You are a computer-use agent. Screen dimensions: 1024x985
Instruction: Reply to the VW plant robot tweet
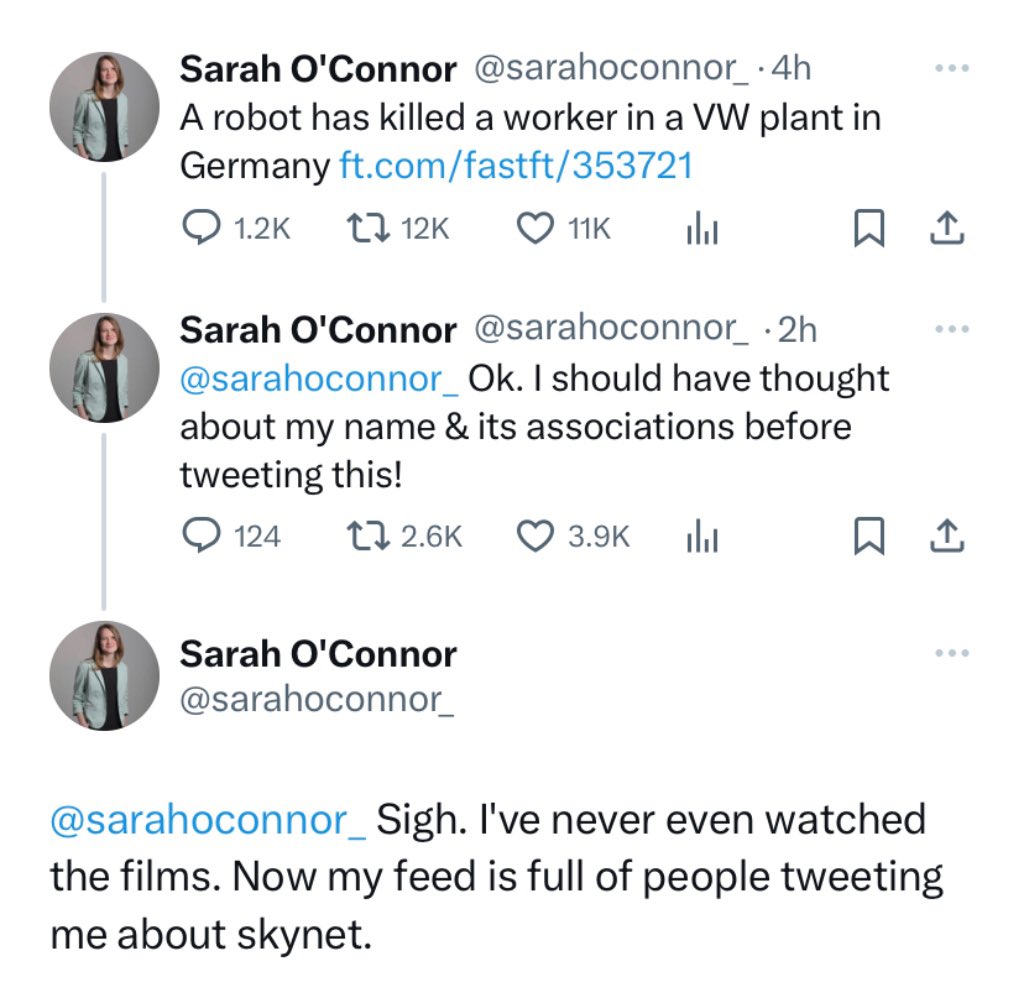203,229
